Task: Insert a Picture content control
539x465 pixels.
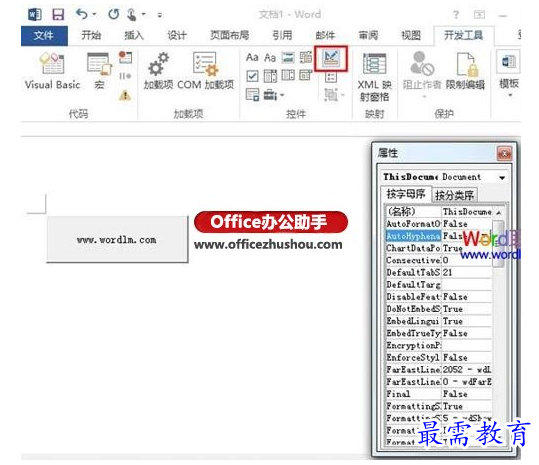Action: [288, 57]
